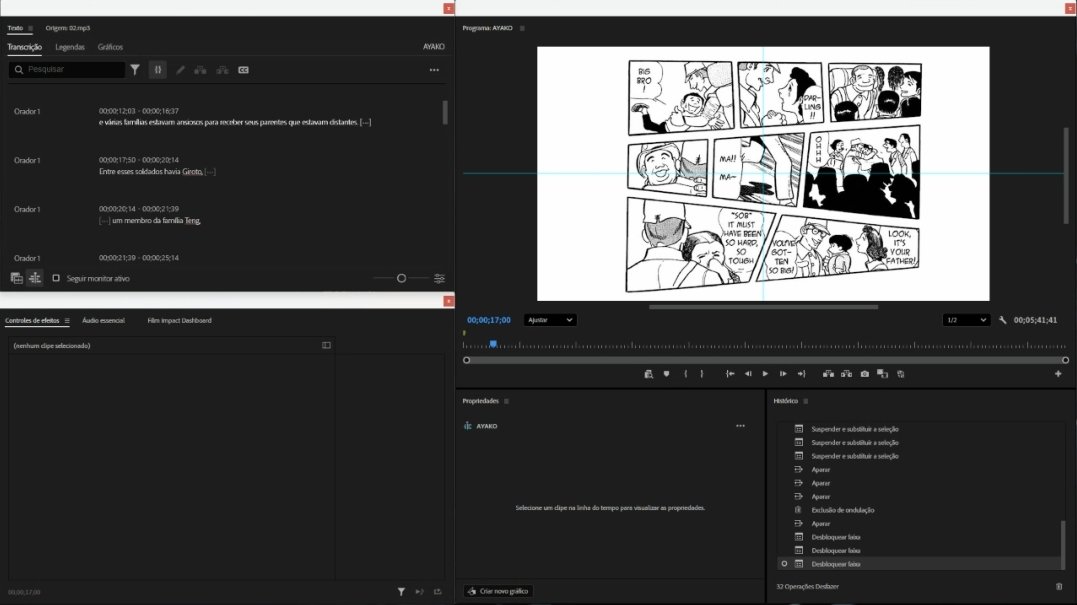This screenshot has height=605, width=1077.
Task: Open the Programa: AYAKO panel menu
Action: click(522, 28)
